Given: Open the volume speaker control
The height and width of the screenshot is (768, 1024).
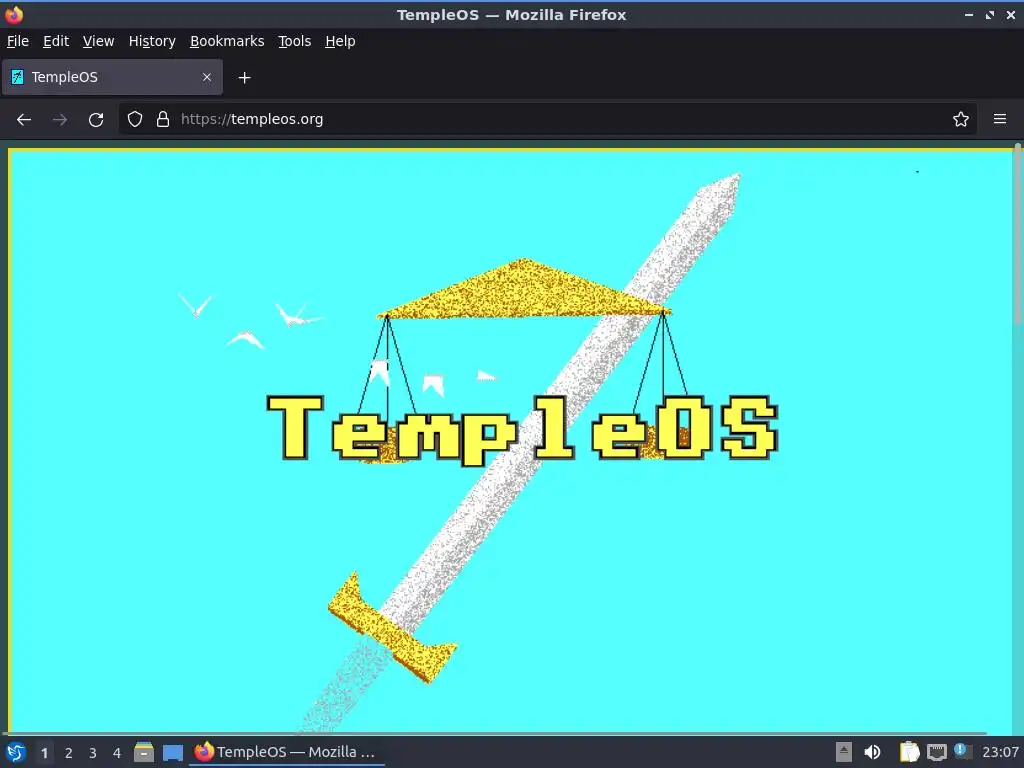Looking at the screenshot, I should (x=872, y=752).
